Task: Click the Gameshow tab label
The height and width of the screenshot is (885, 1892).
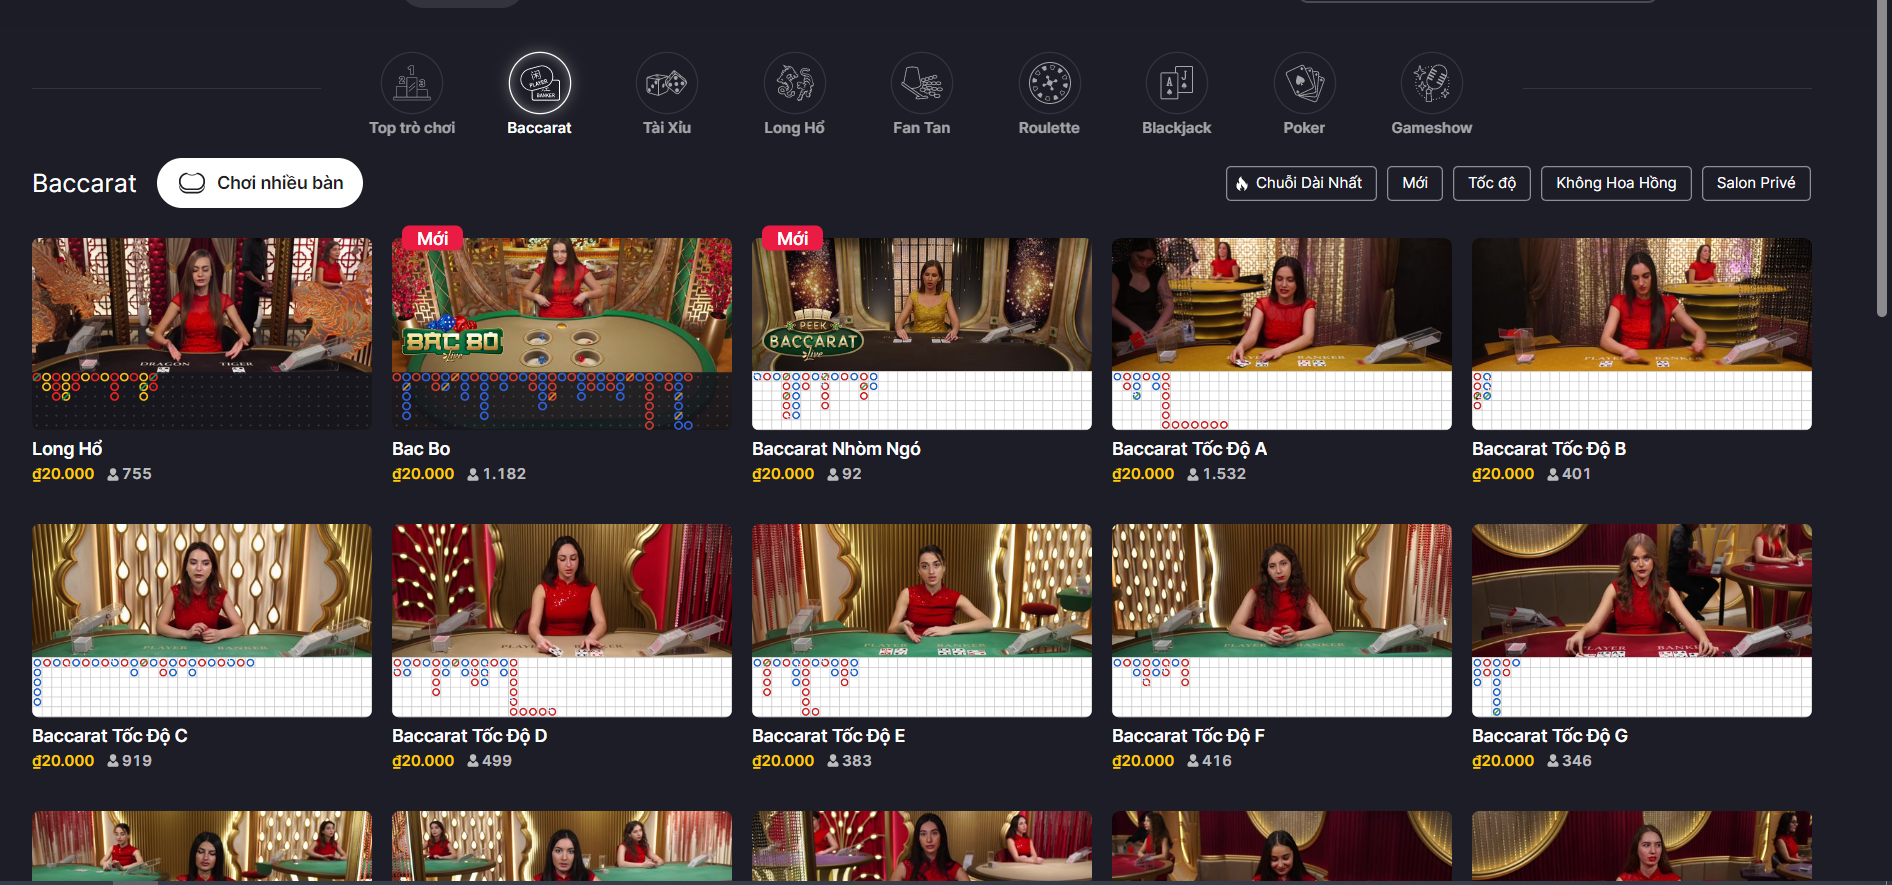Action: 1432,128
